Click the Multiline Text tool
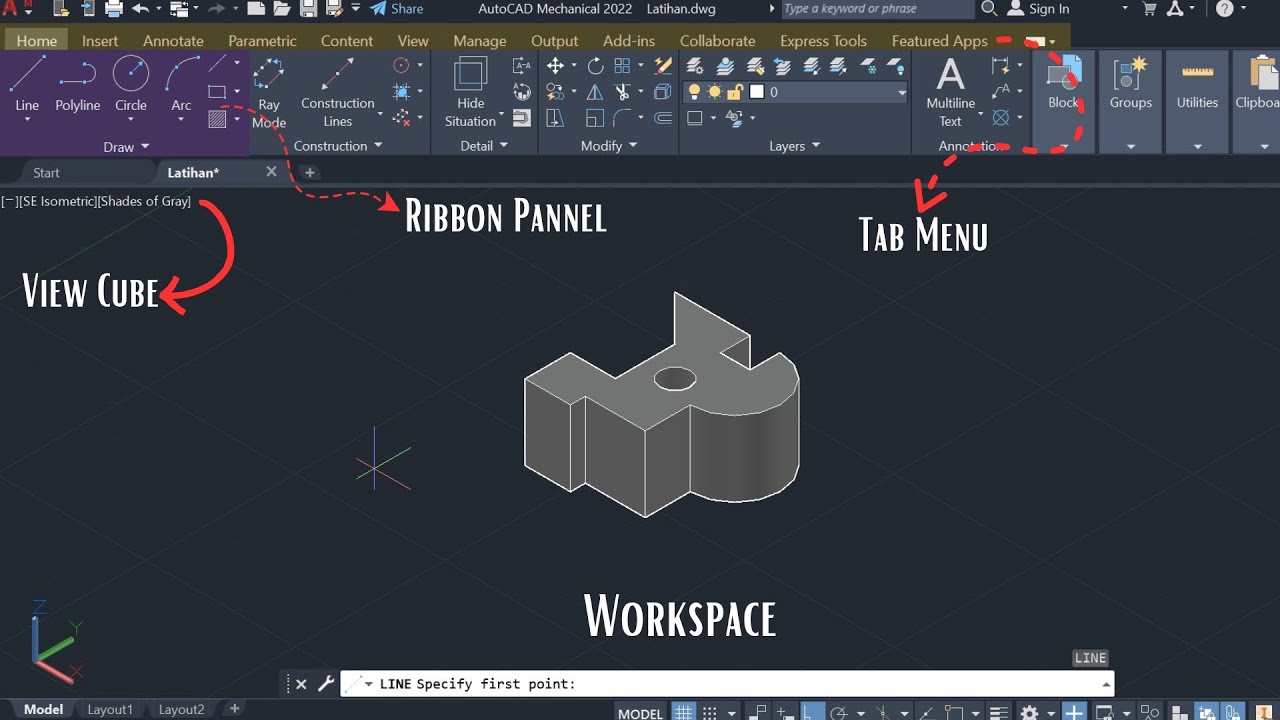 pos(950,92)
